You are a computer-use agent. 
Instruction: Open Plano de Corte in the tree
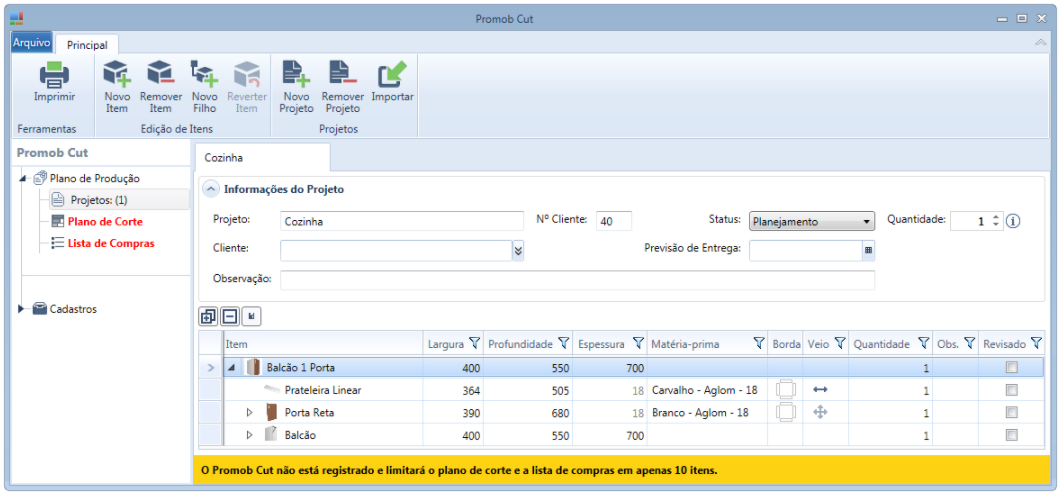pyautogui.click(x=105, y=221)
